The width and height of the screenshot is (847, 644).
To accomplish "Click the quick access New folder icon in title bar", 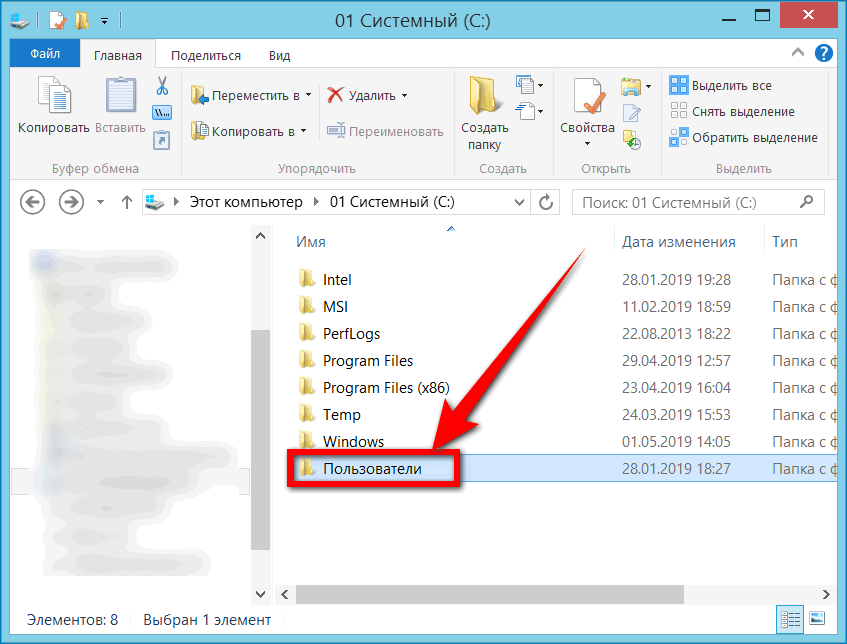I will pyautogui.click(x=82, y=21).
